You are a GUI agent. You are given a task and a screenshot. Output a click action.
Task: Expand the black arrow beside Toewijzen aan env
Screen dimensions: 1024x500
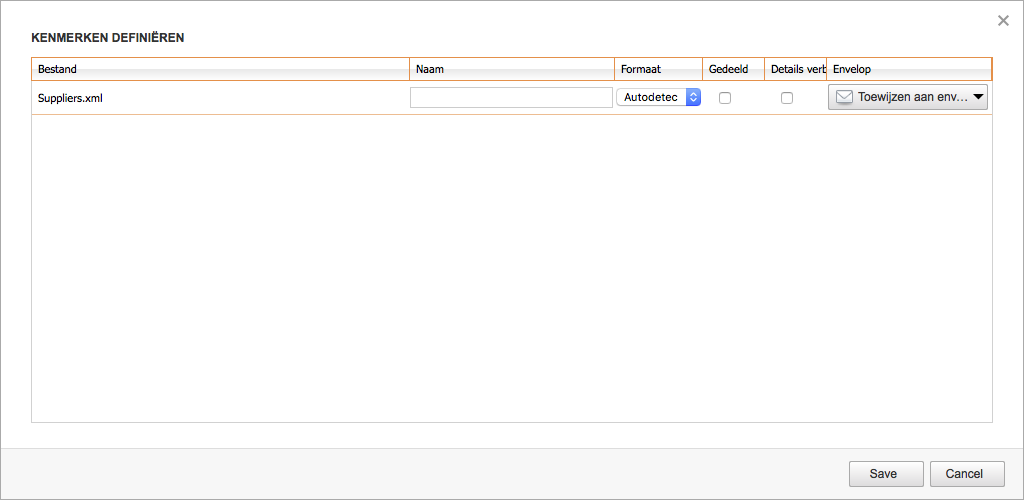(x=978, y=97)
